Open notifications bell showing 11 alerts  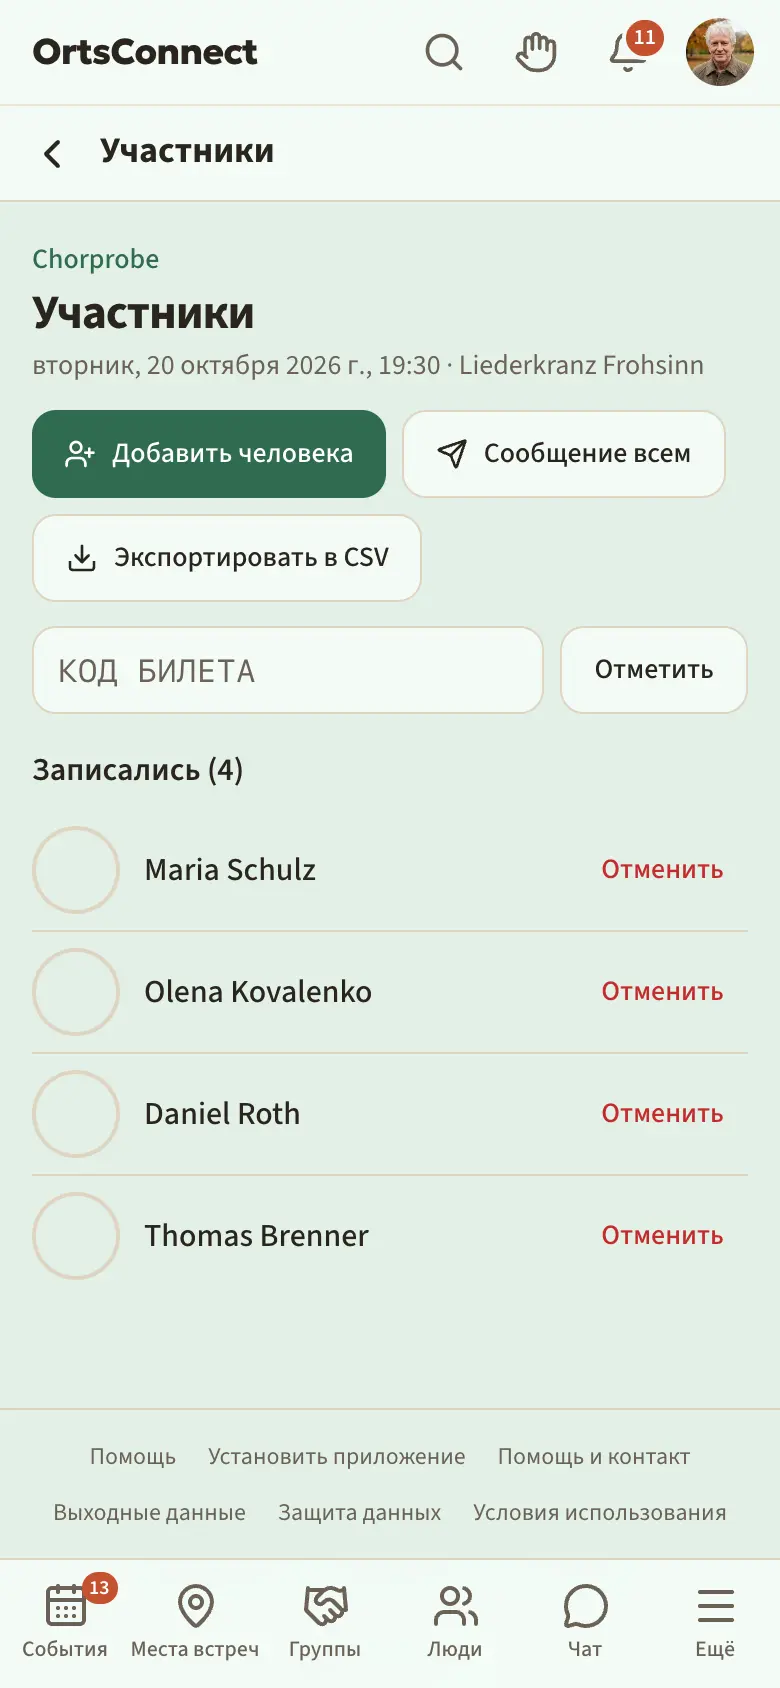pyautogui.click(x=628, y=52)
